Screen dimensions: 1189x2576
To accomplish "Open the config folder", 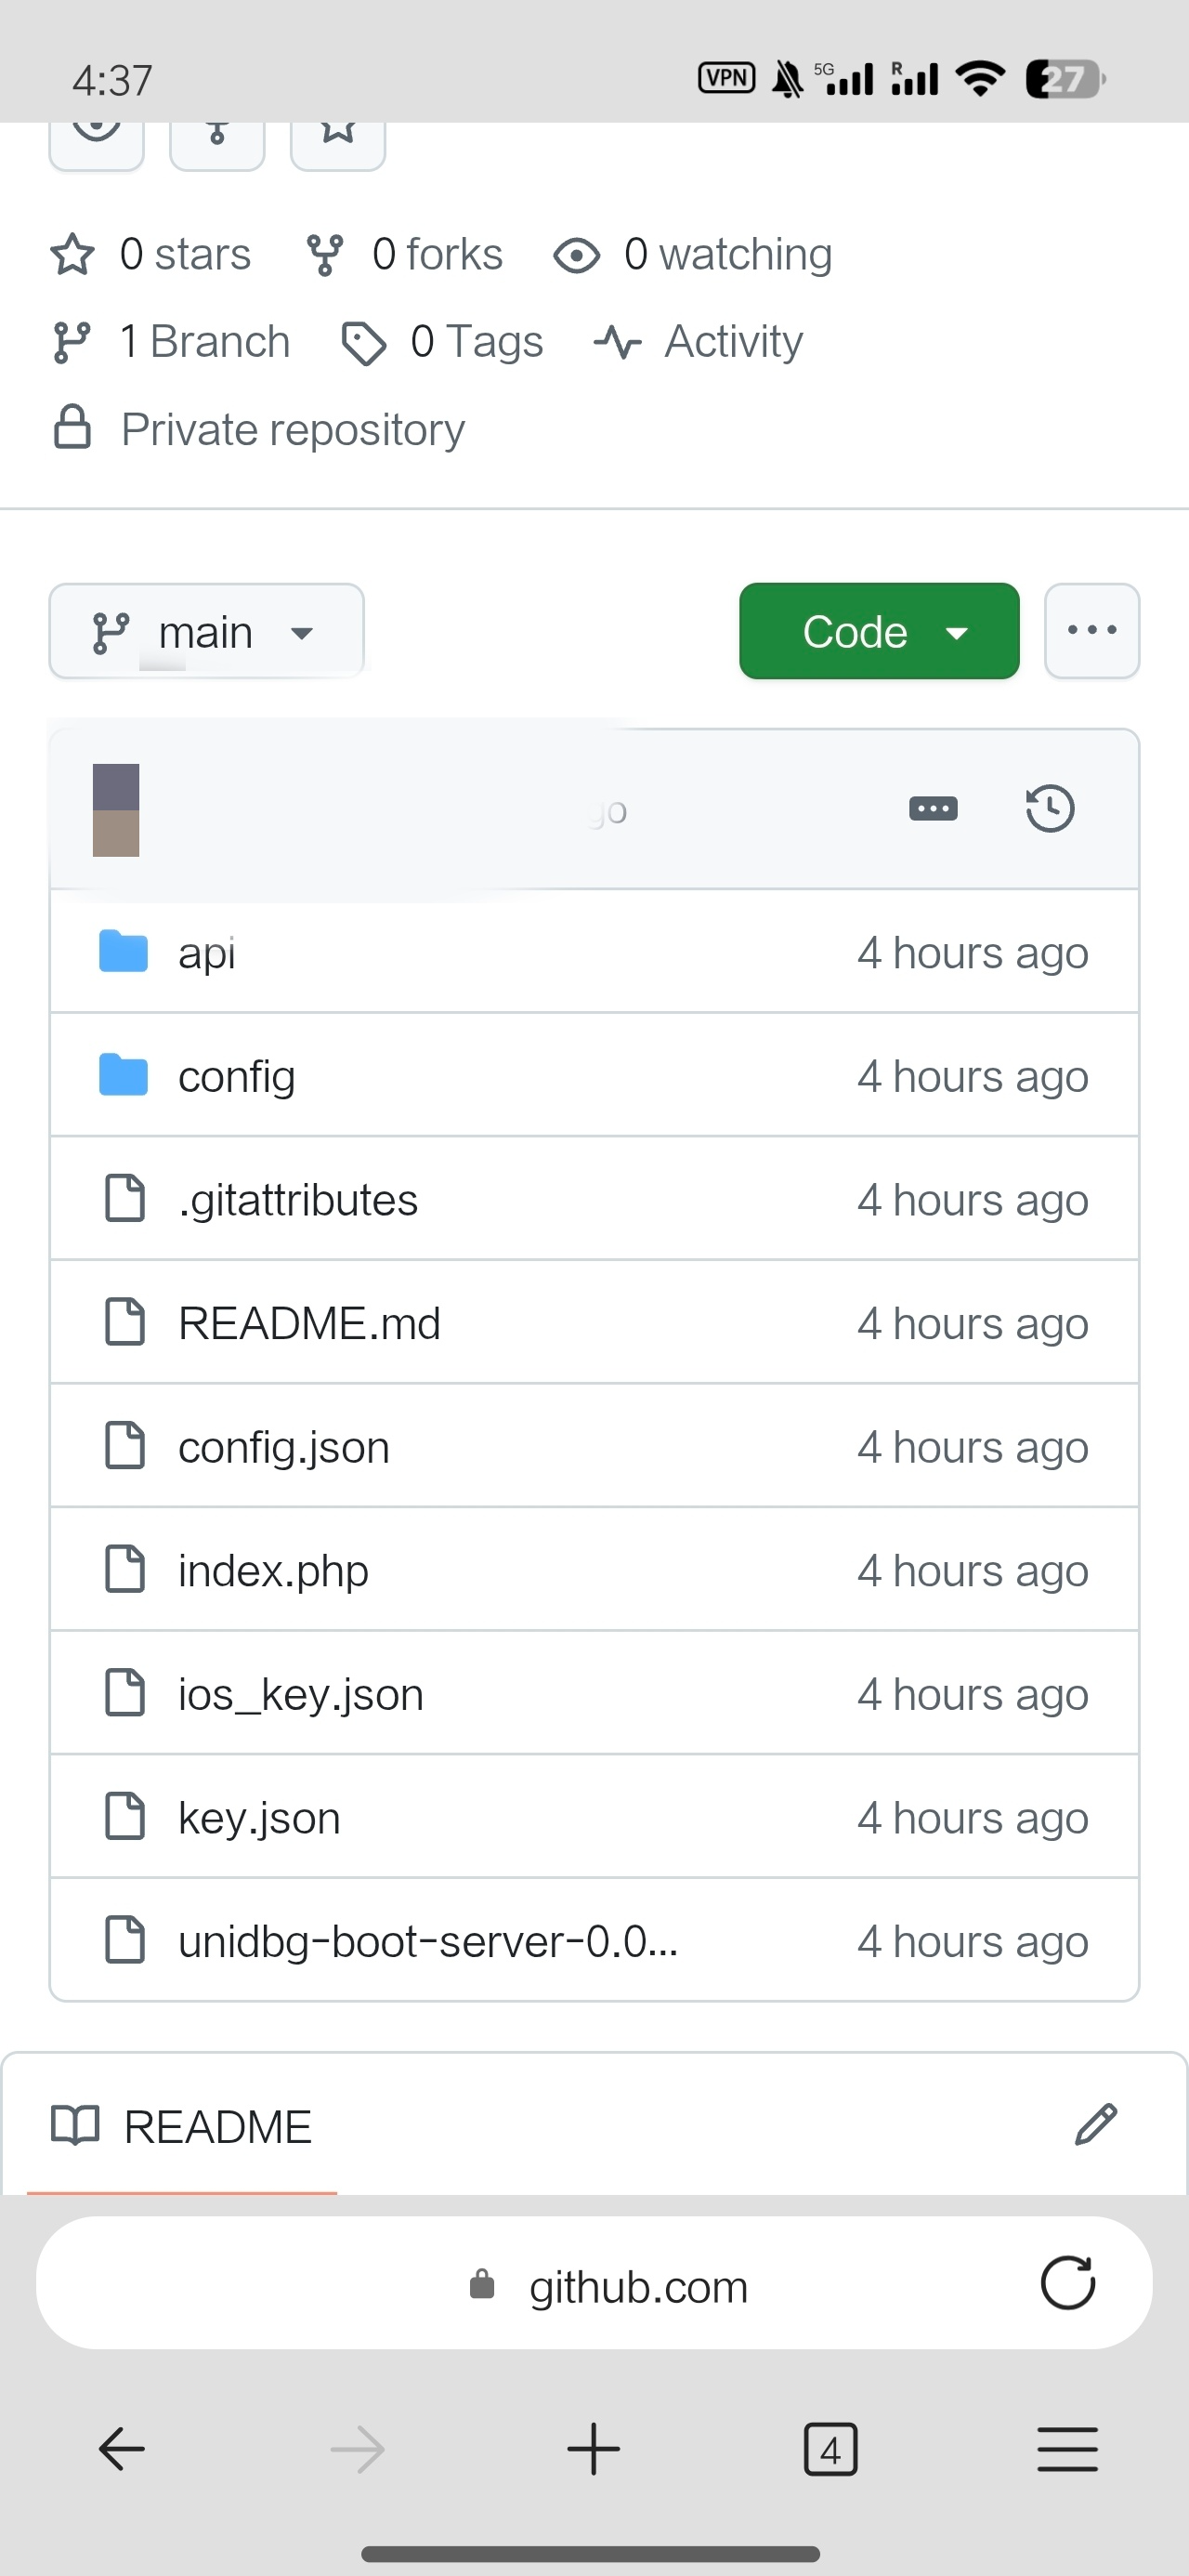I will click(x=236, y=1077).
